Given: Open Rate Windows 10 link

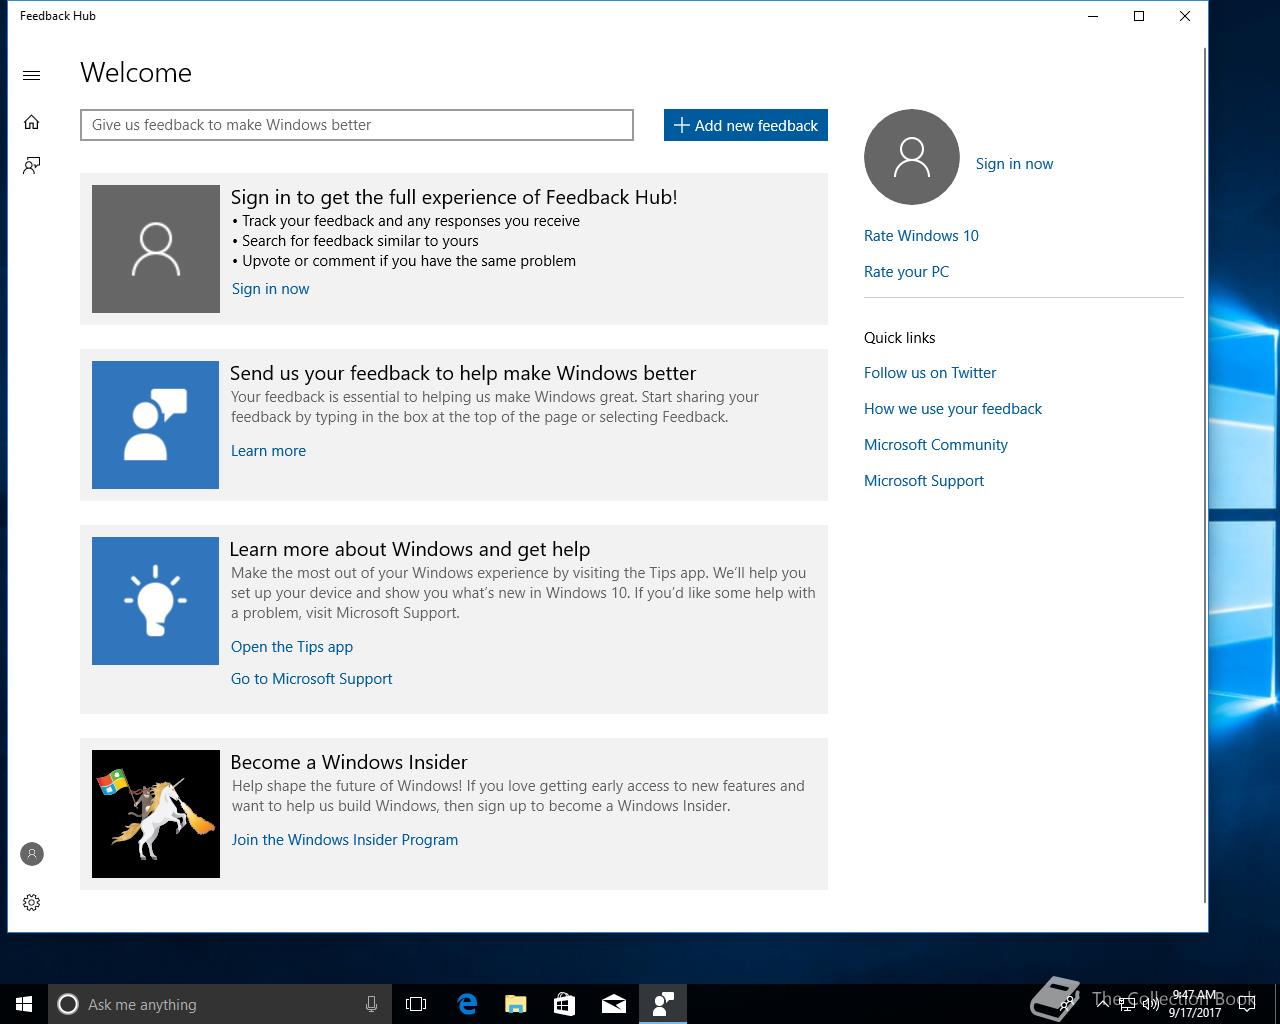Looking at the screenshot, I should pyautogui.click(x=921, y=236).
